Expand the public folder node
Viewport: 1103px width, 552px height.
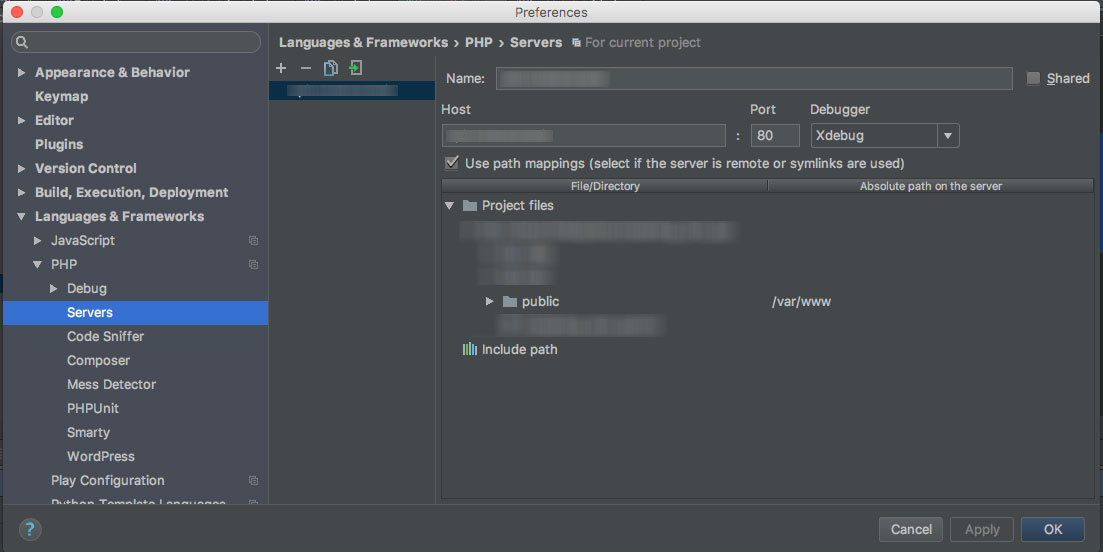pos(489,302)
